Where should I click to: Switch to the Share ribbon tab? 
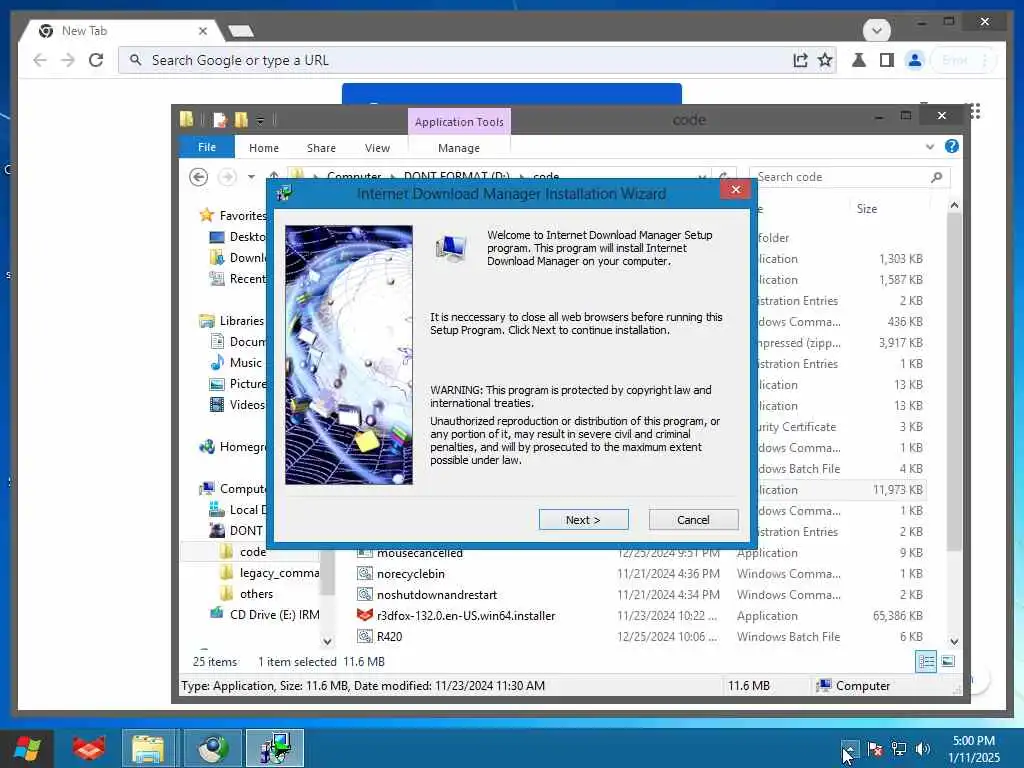coord(321,148)
